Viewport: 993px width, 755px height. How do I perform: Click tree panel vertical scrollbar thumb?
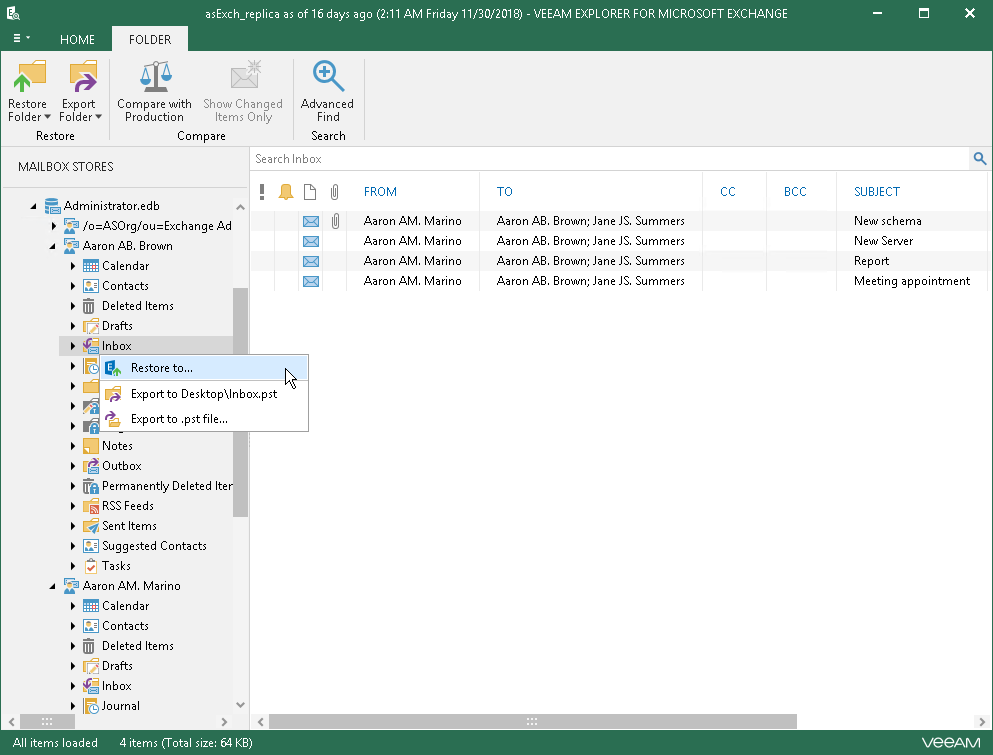point(240,402)
